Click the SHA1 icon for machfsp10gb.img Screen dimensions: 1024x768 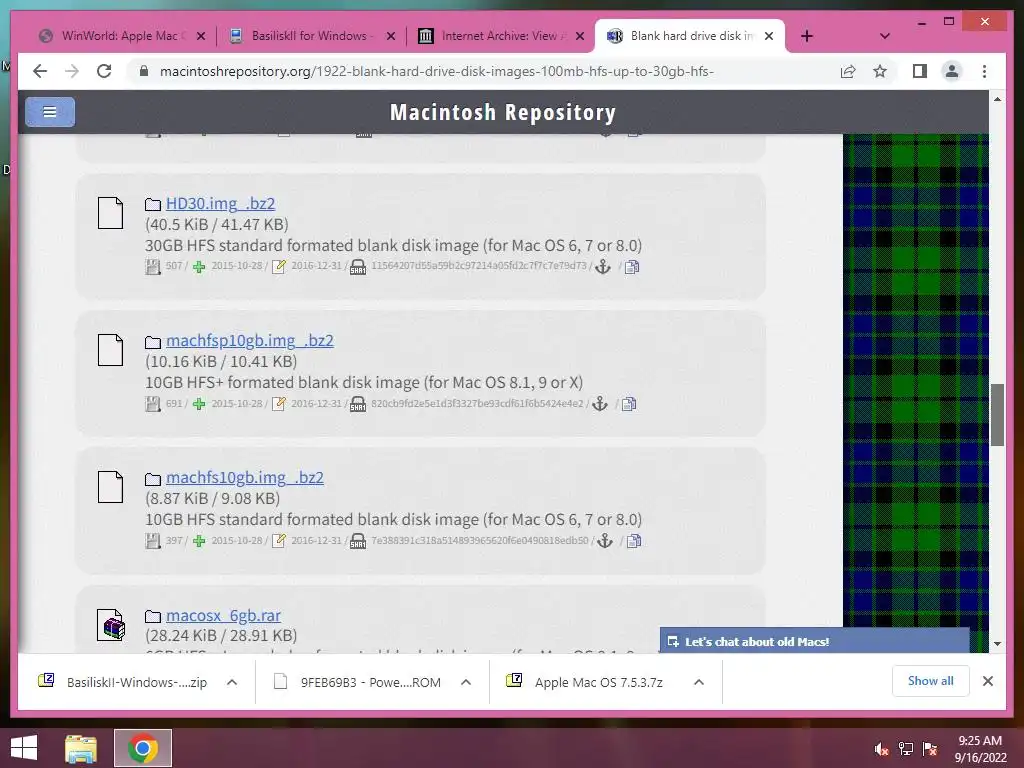(358, 404)
